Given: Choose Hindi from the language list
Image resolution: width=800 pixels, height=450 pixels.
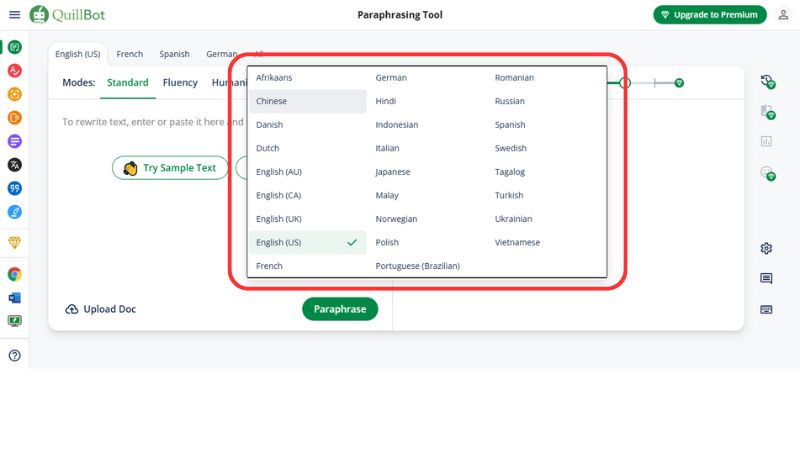Looking at the screenshot, I should click(x=428, y=101).
